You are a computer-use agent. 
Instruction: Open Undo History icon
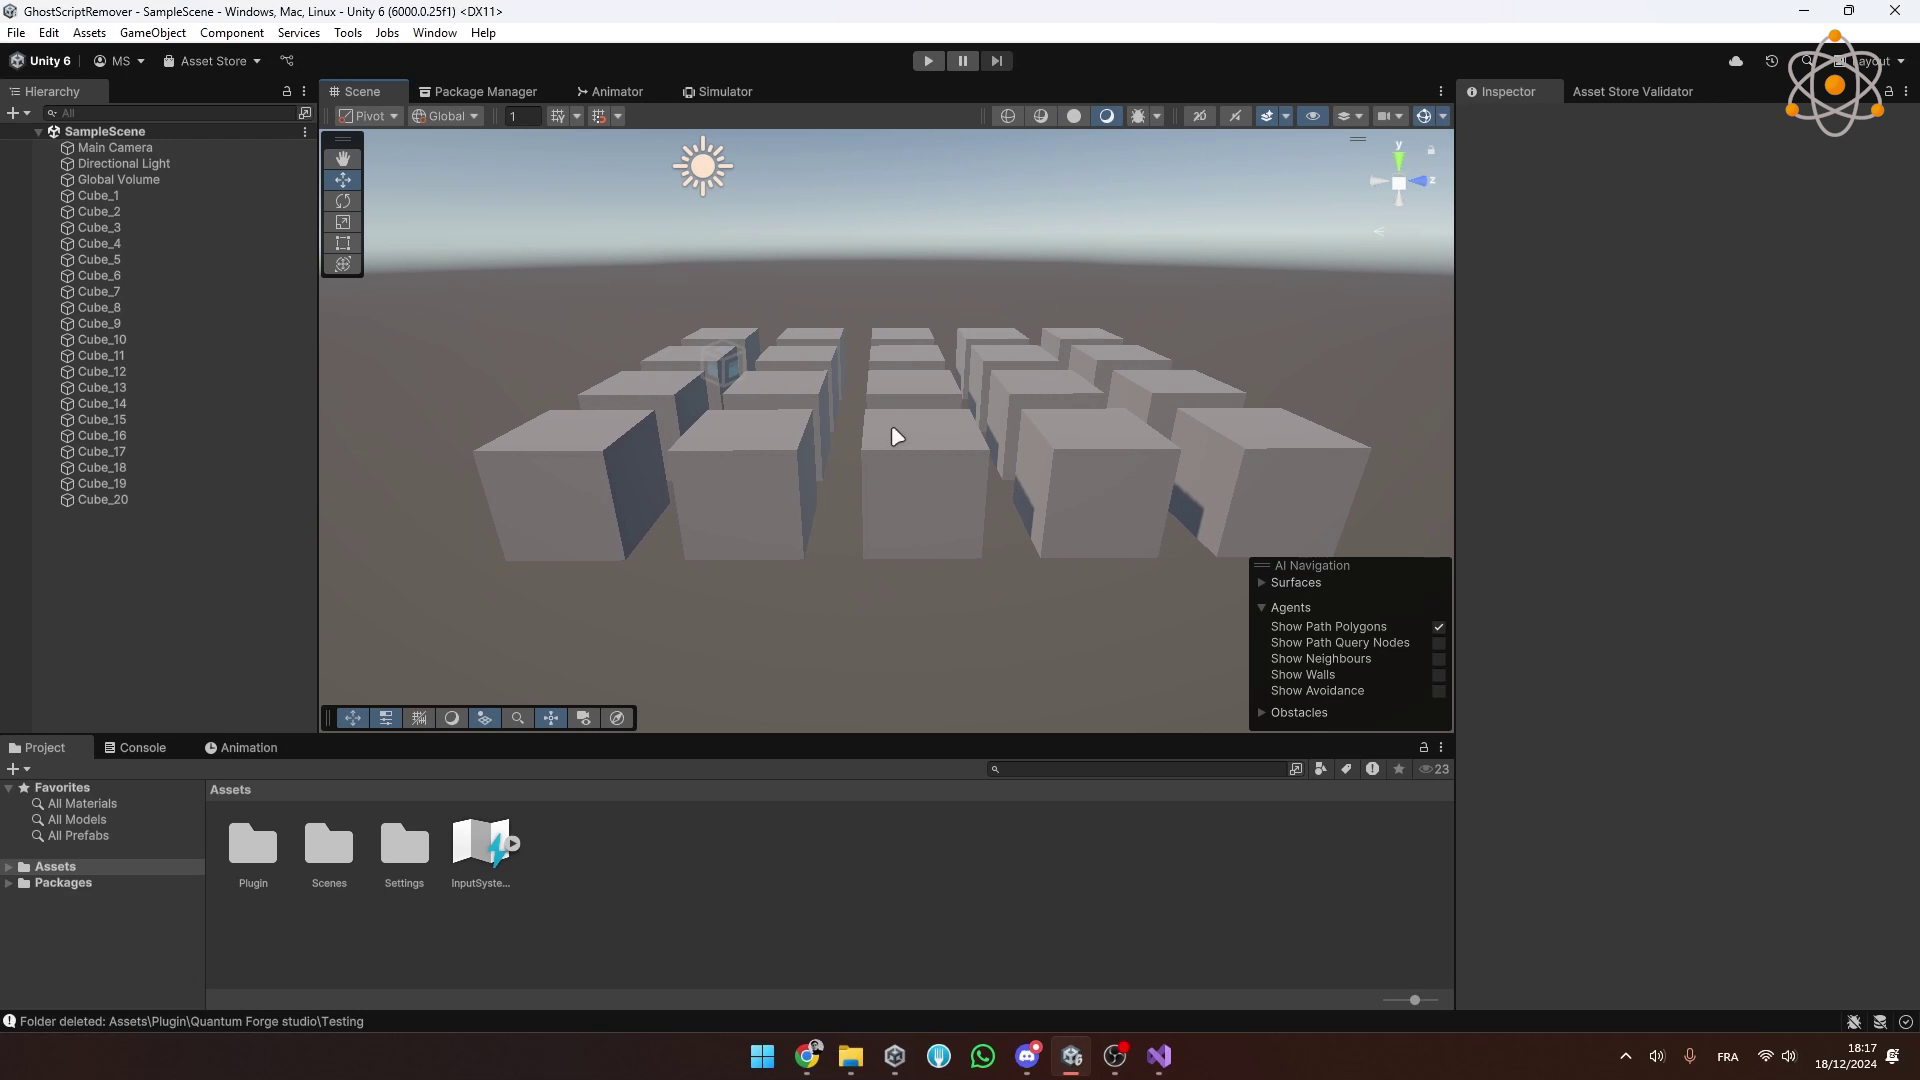point(1772,61)
